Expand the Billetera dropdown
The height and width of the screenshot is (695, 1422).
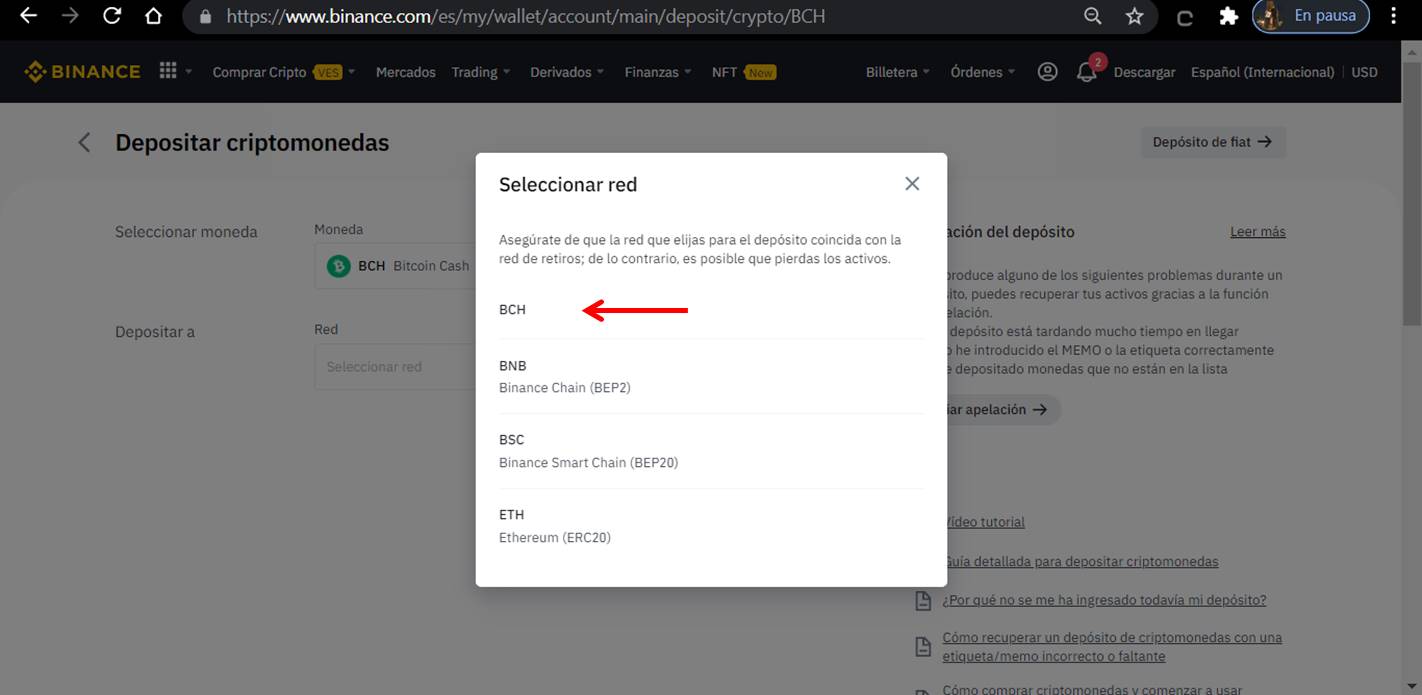click(898, 72)
